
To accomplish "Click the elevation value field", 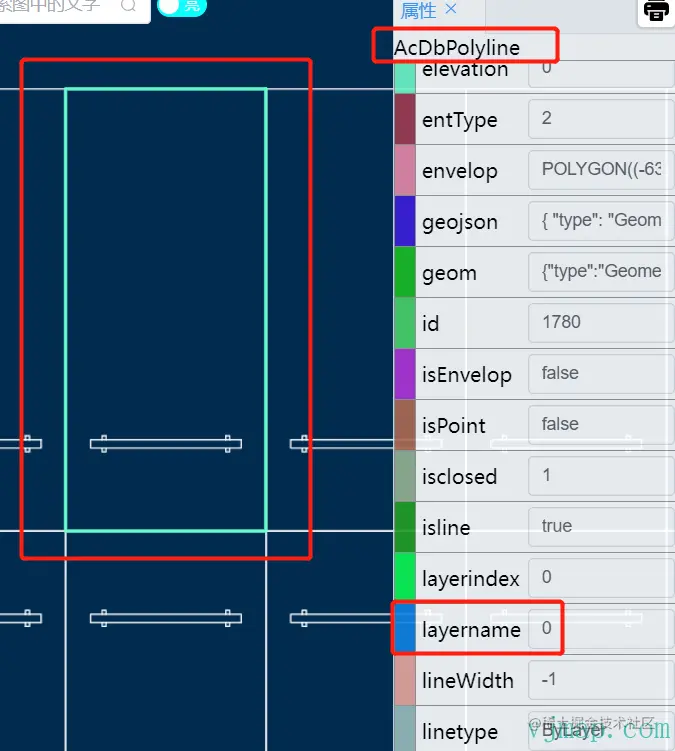I will [601, 74].
